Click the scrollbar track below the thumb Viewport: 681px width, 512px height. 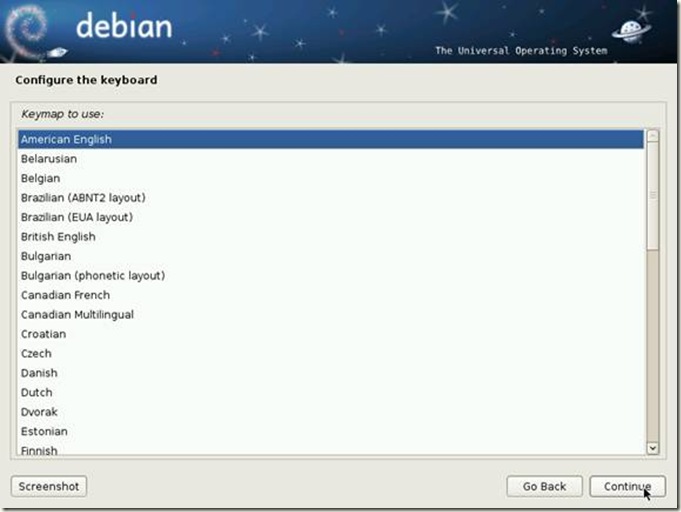[x=652, y=346]
